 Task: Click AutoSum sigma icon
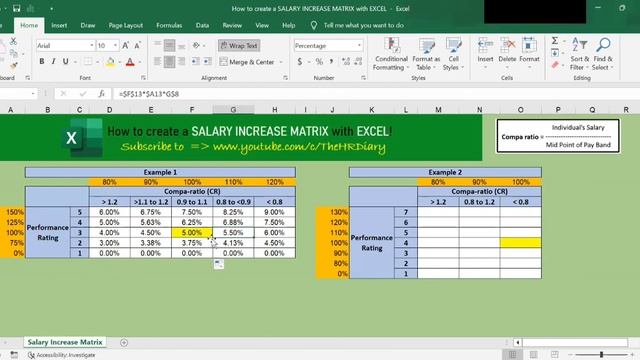coord(555,41)
